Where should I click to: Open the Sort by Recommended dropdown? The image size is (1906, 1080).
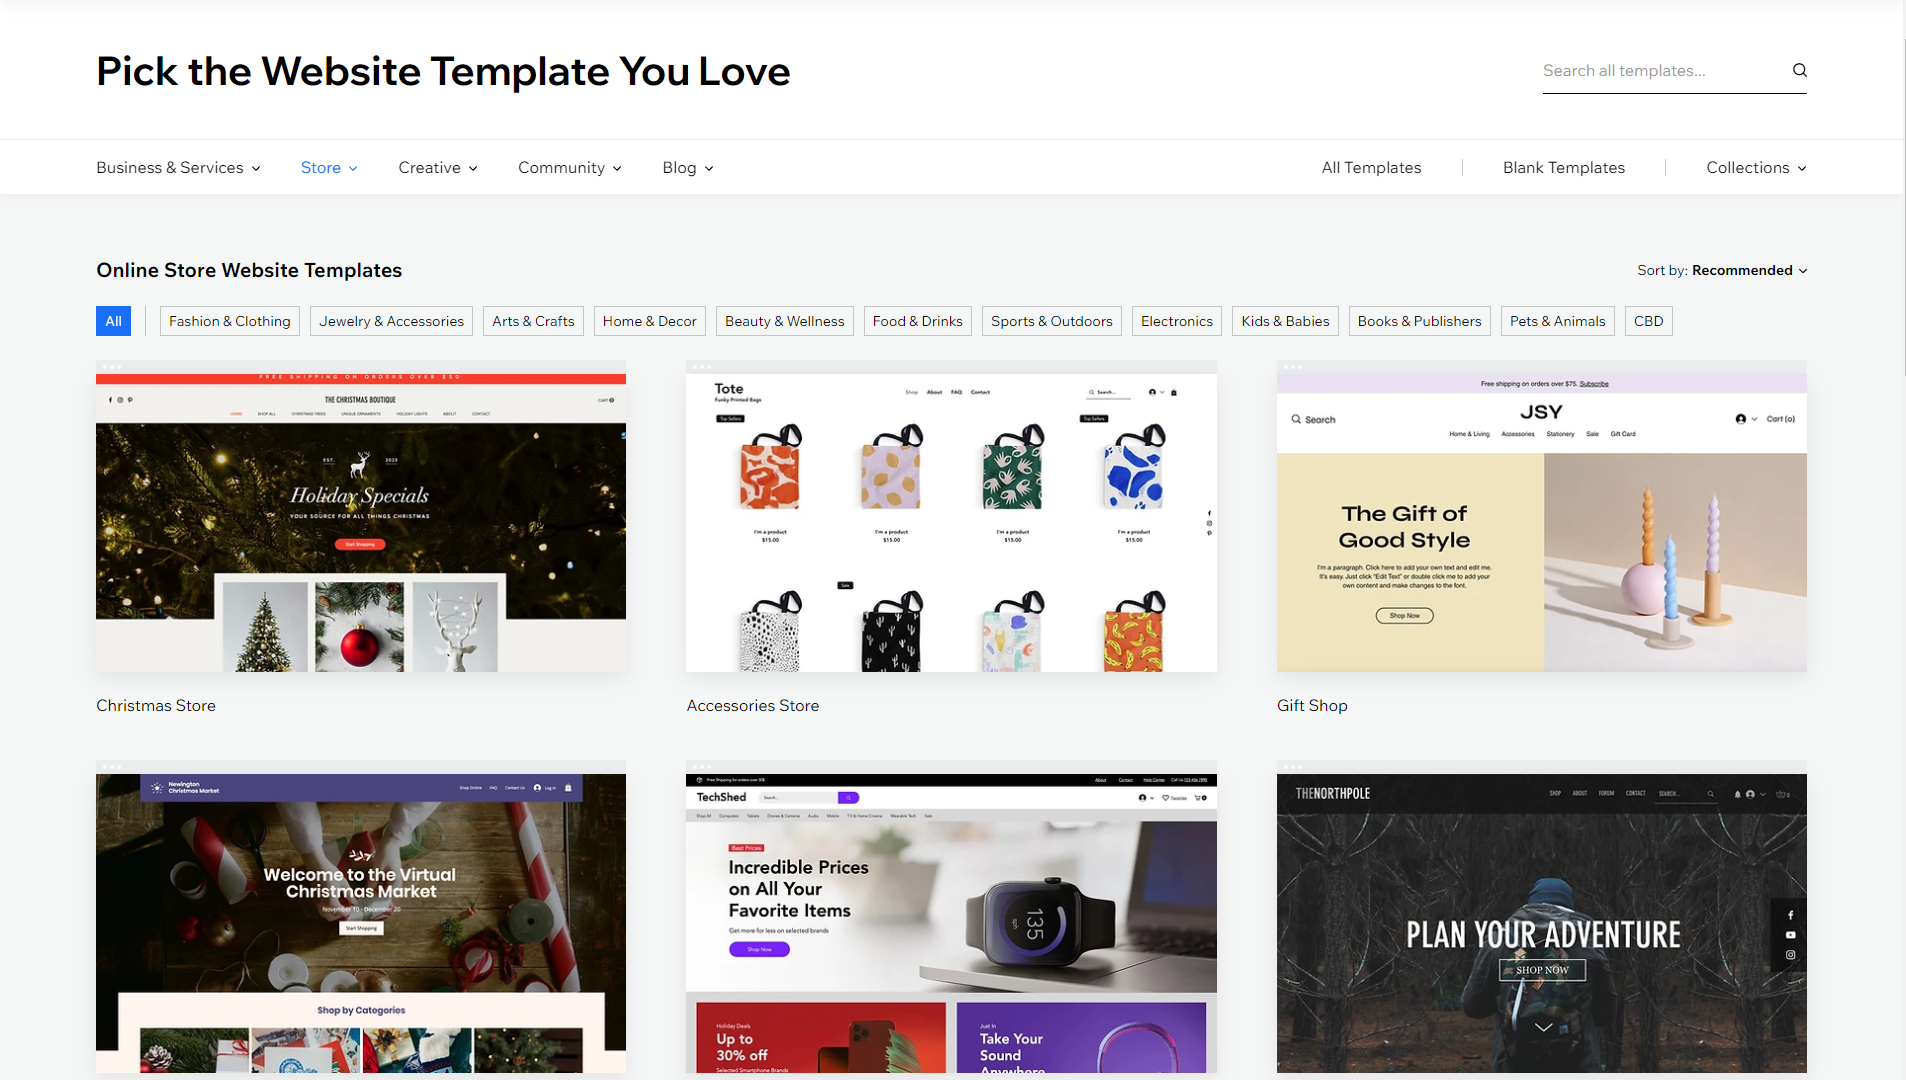[x=1722, y=270]
